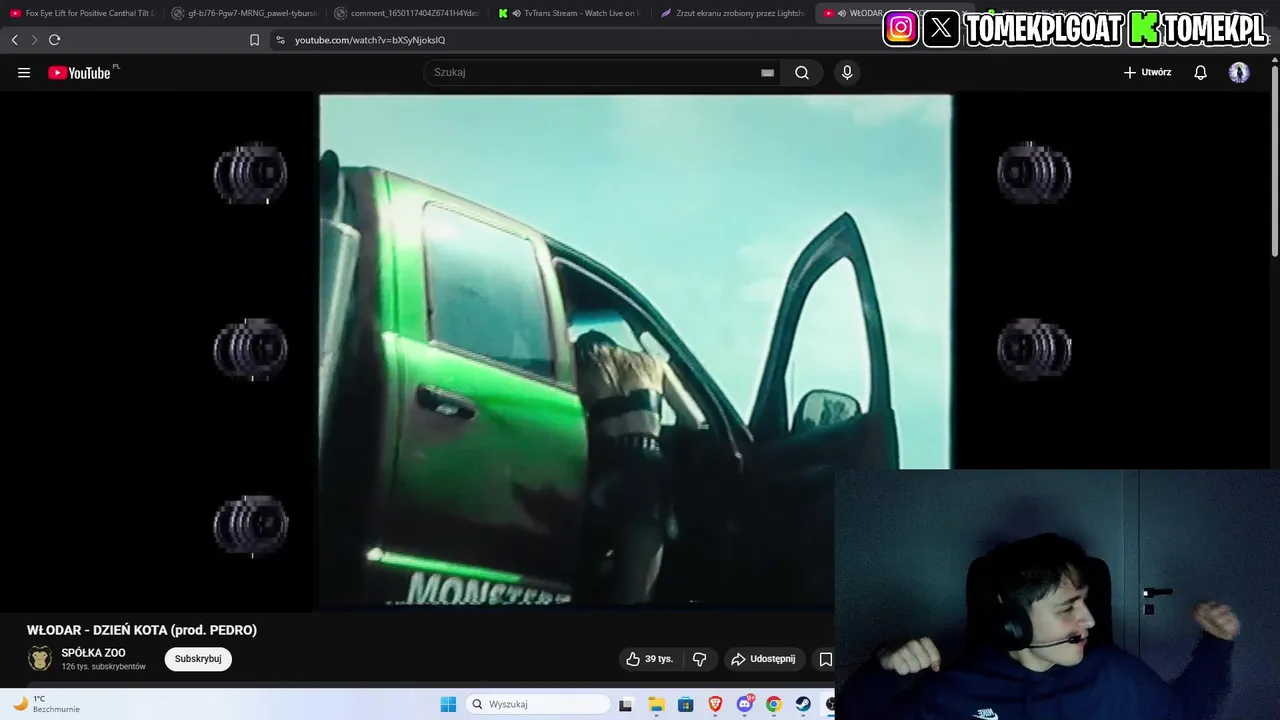Switch to the gf-bJ76-Pgw7-MRNG tab
The height and width of the screenshot is (720, 1280).
click(x=244, y=13)
